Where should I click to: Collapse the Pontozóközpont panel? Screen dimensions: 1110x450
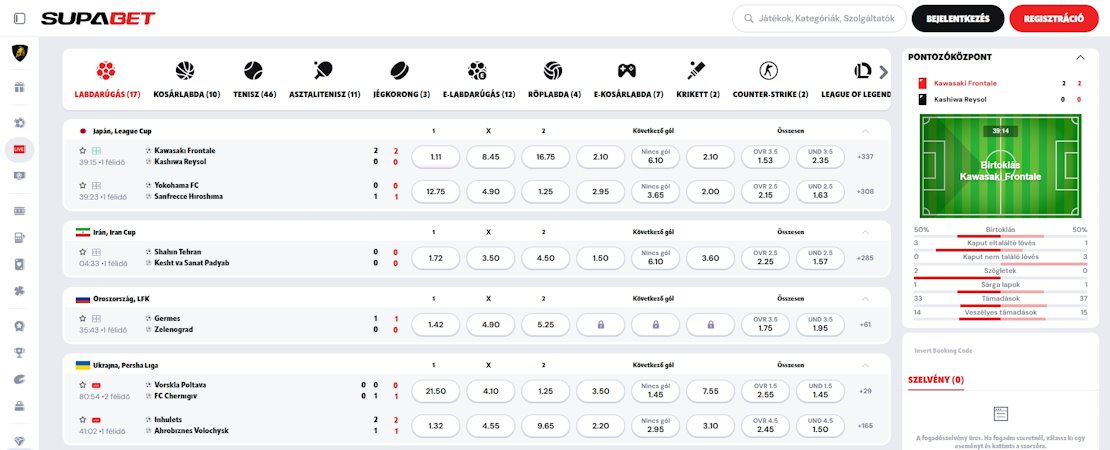coord(1080,57)
